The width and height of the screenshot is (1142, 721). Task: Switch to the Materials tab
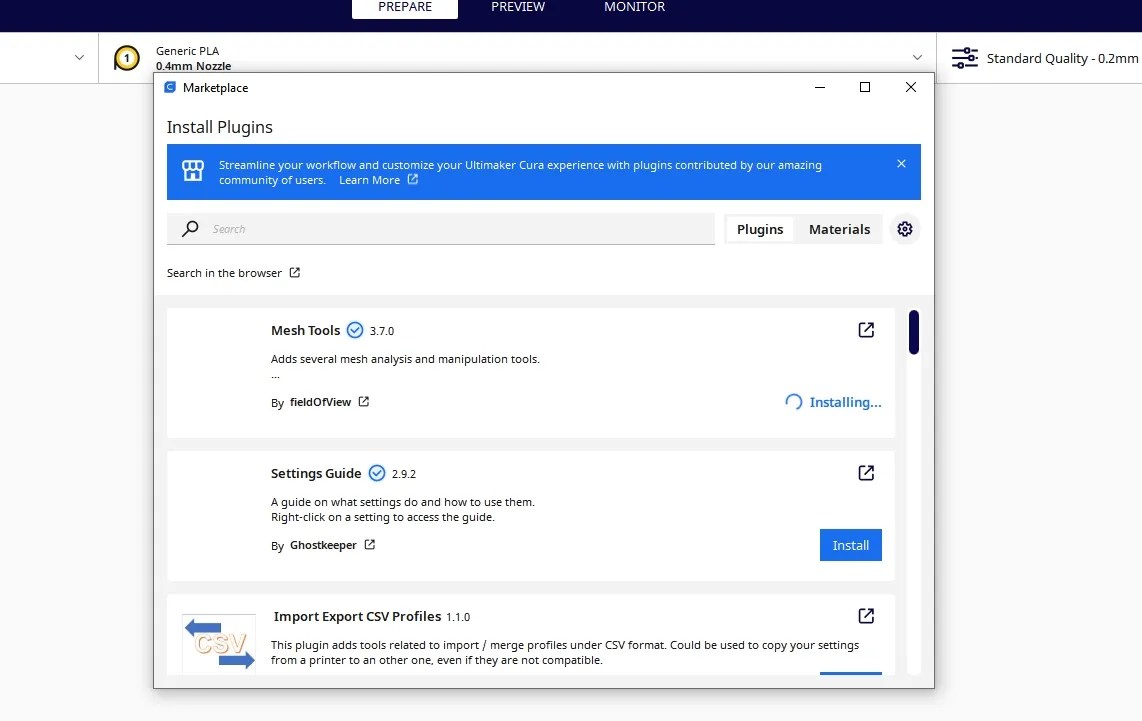[x=839, y=229]
